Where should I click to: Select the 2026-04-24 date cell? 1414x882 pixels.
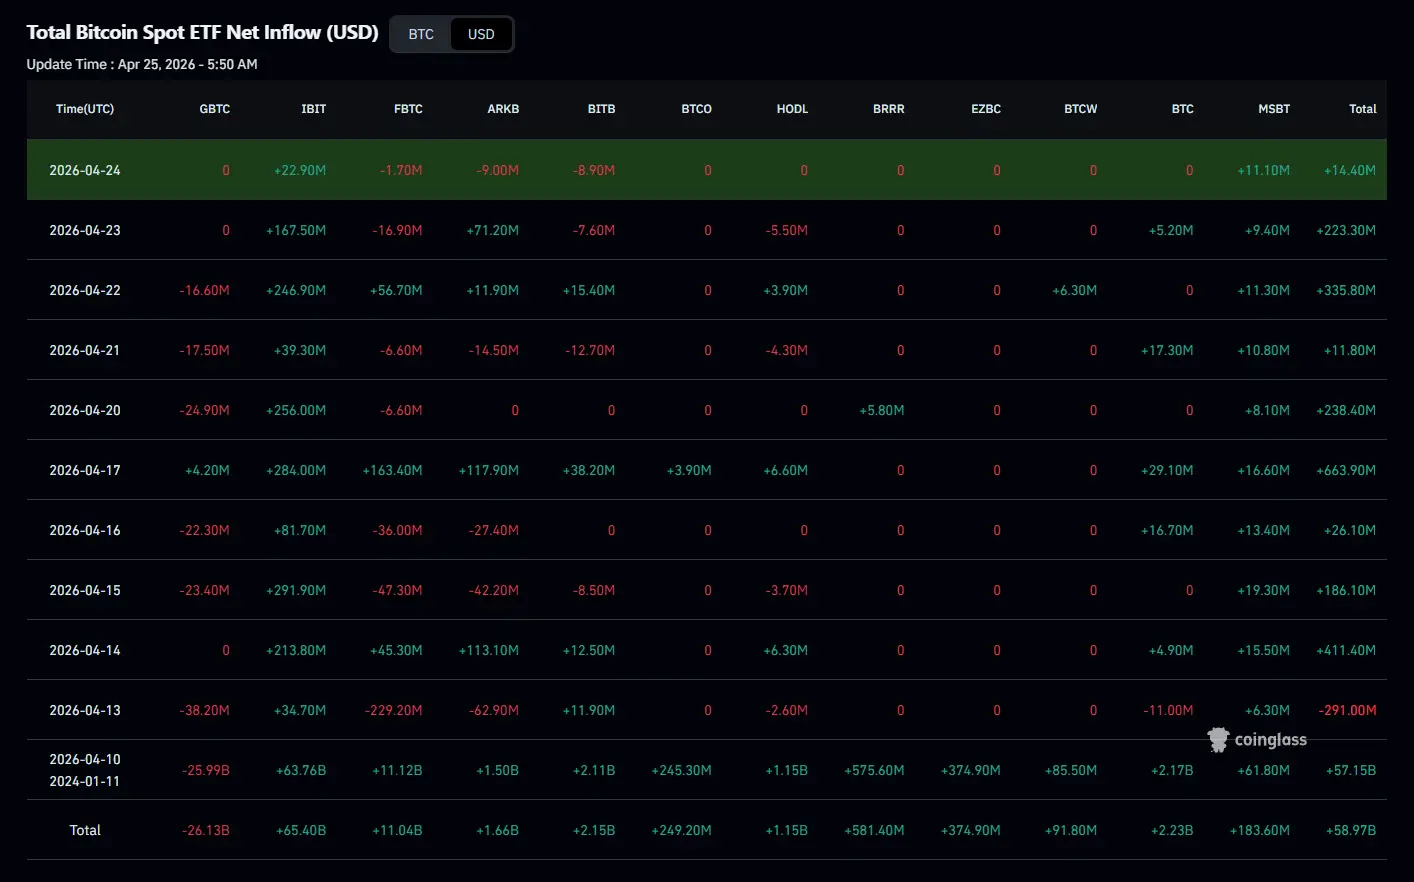coord(85,170)
